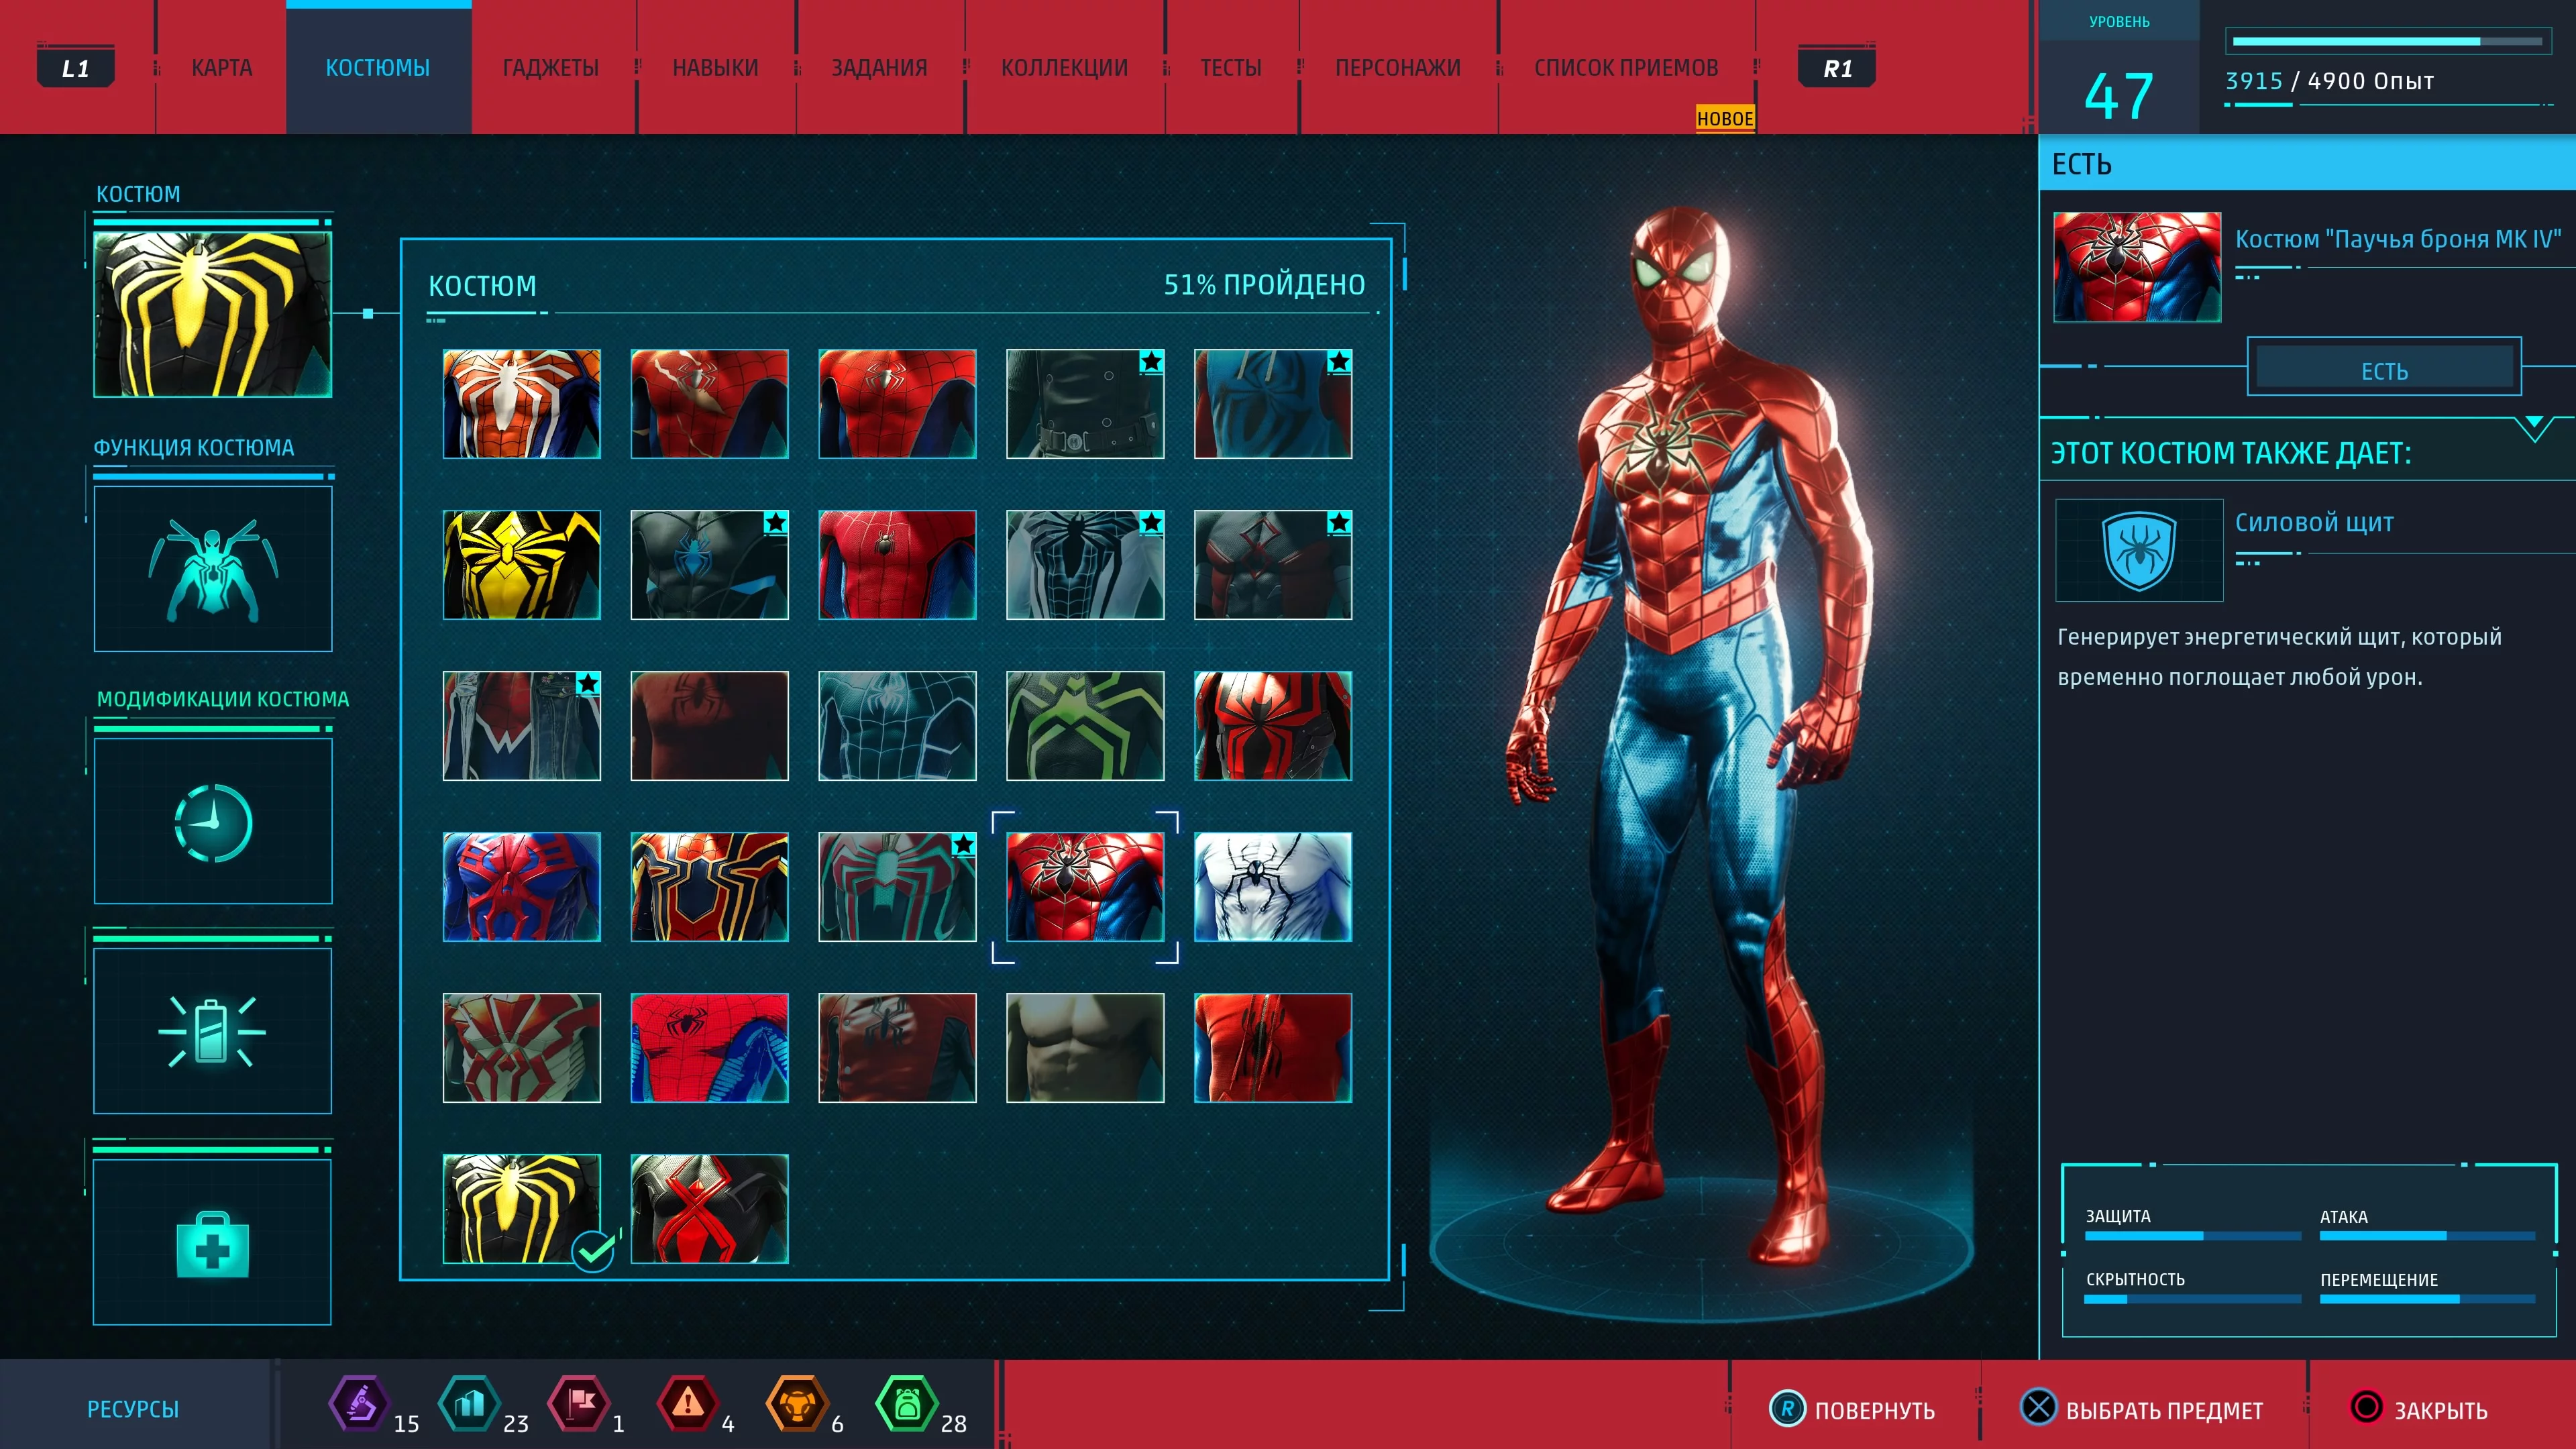Select the shirtless Undies suit thumbnail
Viewport: 2576px width, 1449px height.
(1085, 1048)
